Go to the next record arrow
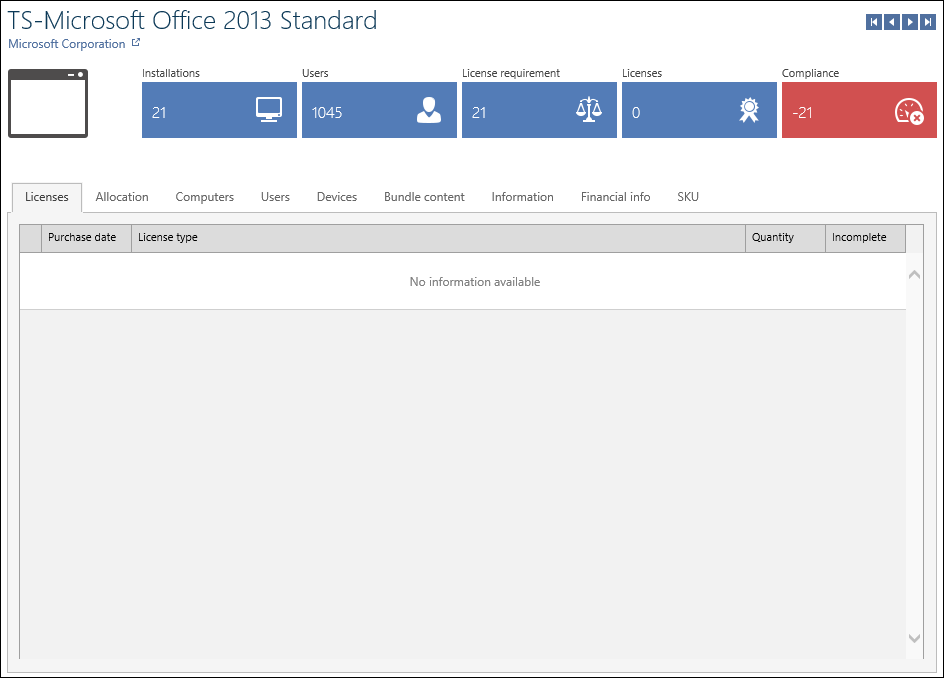The image size is (944, 678). click(x=910, y=22)
